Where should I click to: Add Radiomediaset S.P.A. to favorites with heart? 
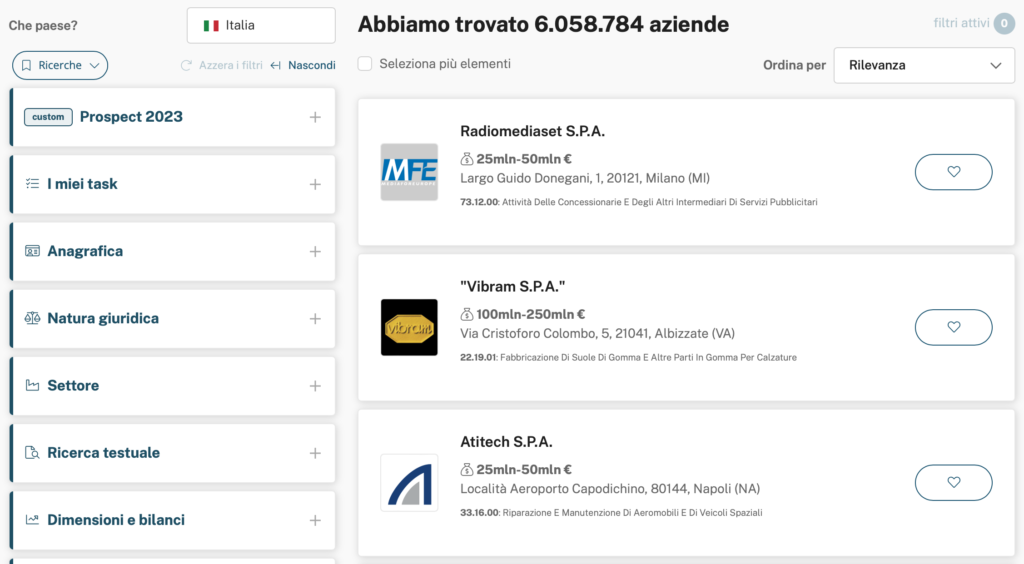point(953,172)
